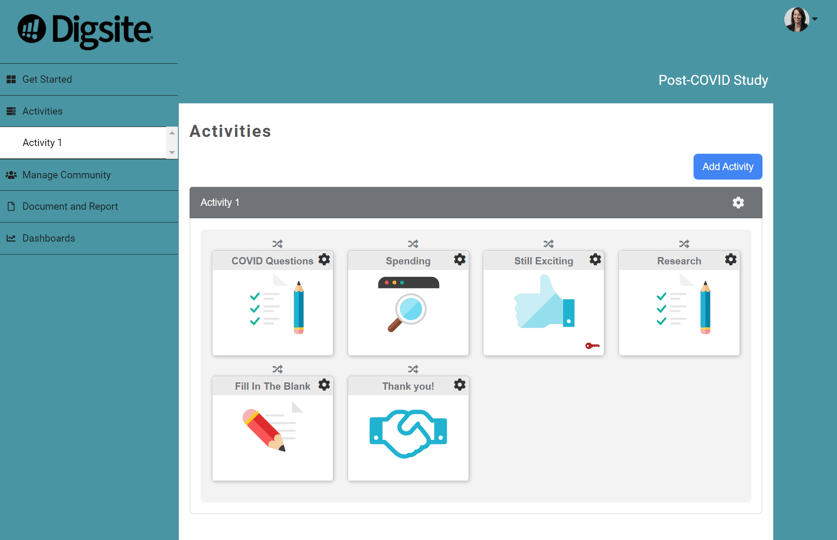Click the gear icon in Activity 1 header bar

pos(738,203)
